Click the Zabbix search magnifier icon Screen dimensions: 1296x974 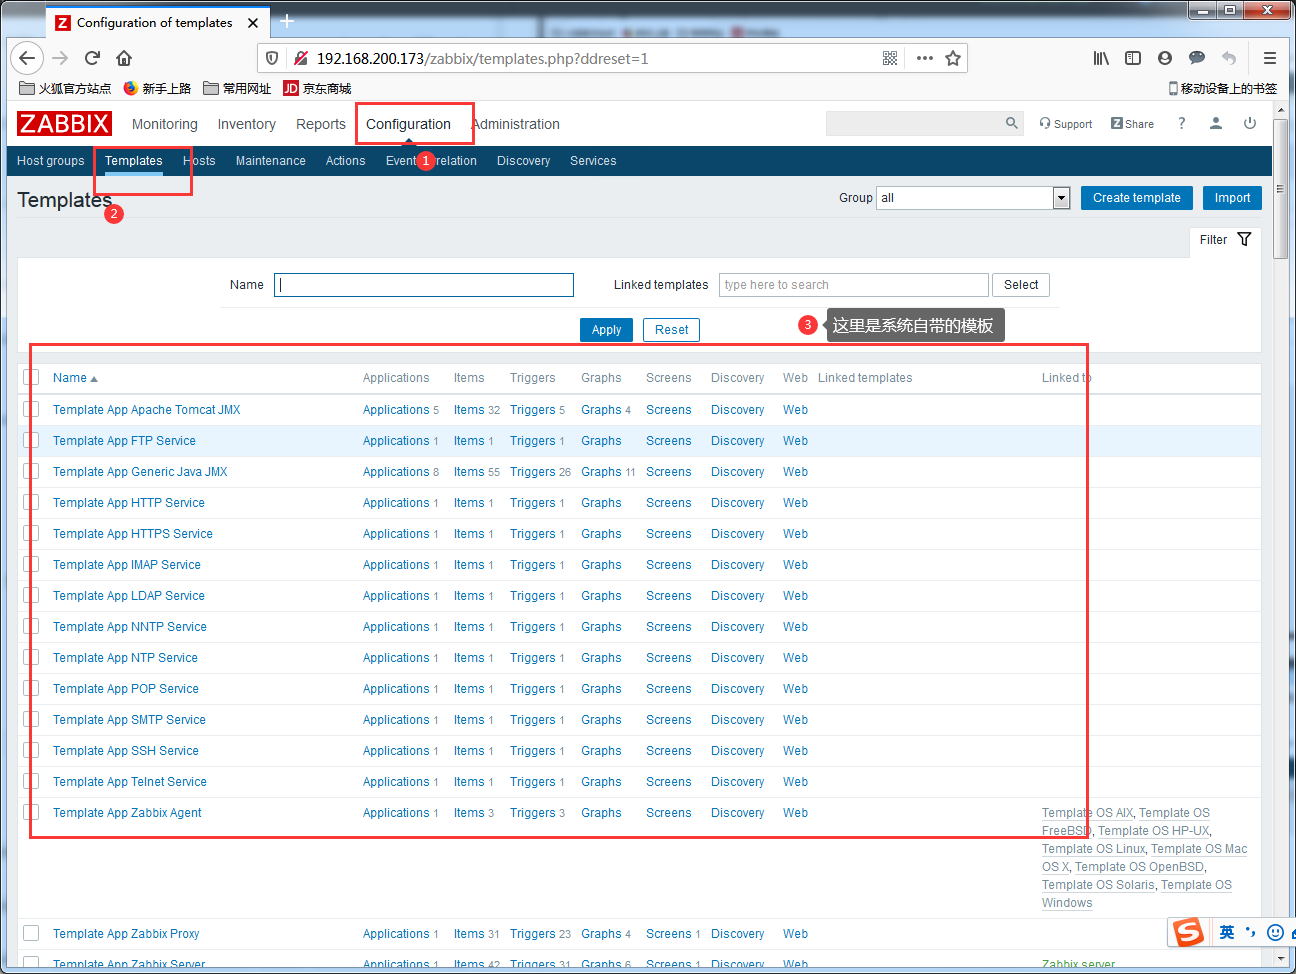1012,123
